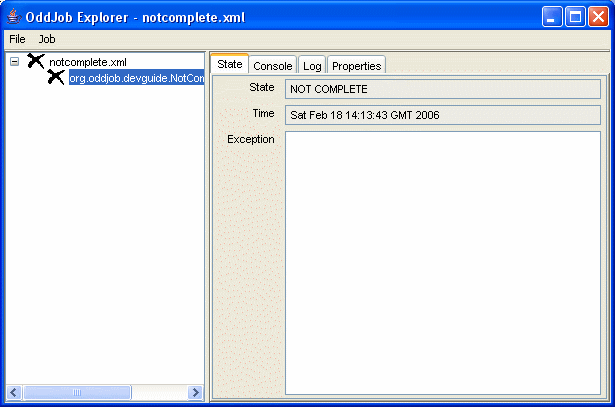The height and width of the screenshot is (407, 615).
Task: Click the cross icon beside notcomplete.xml
Action: (36, 61)
